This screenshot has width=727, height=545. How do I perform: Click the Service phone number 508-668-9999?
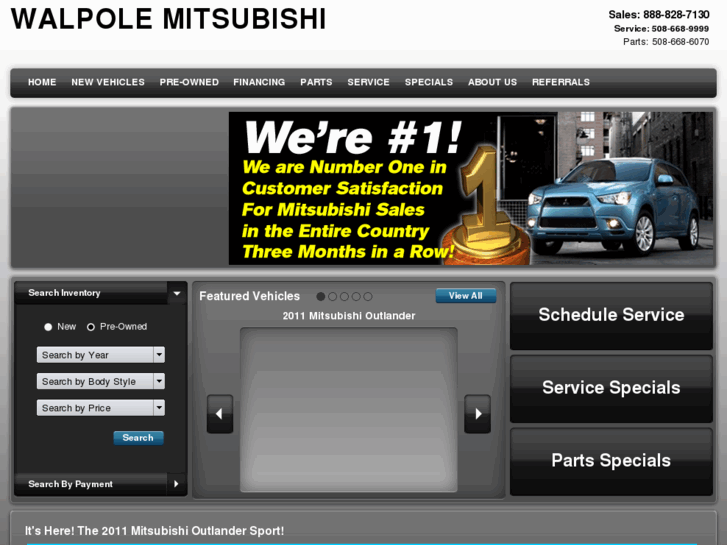click(680, 29)
